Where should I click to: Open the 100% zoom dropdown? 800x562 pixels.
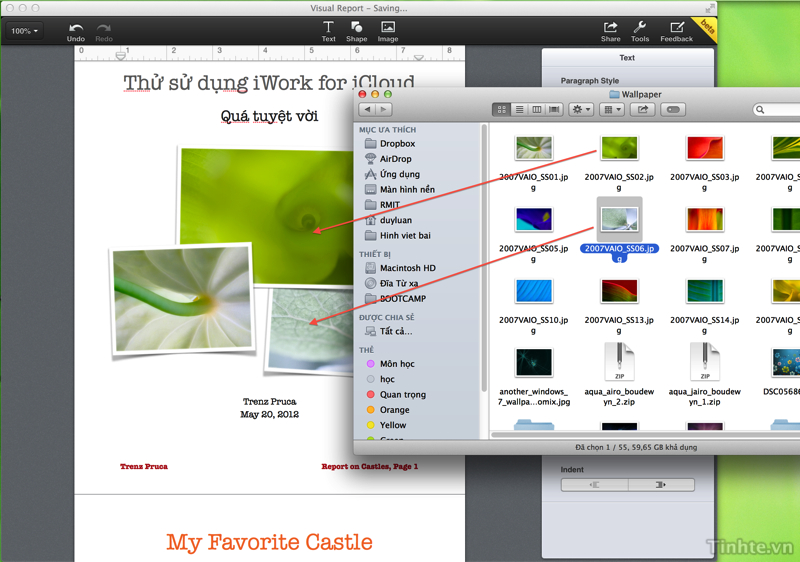tap(24, 31)
